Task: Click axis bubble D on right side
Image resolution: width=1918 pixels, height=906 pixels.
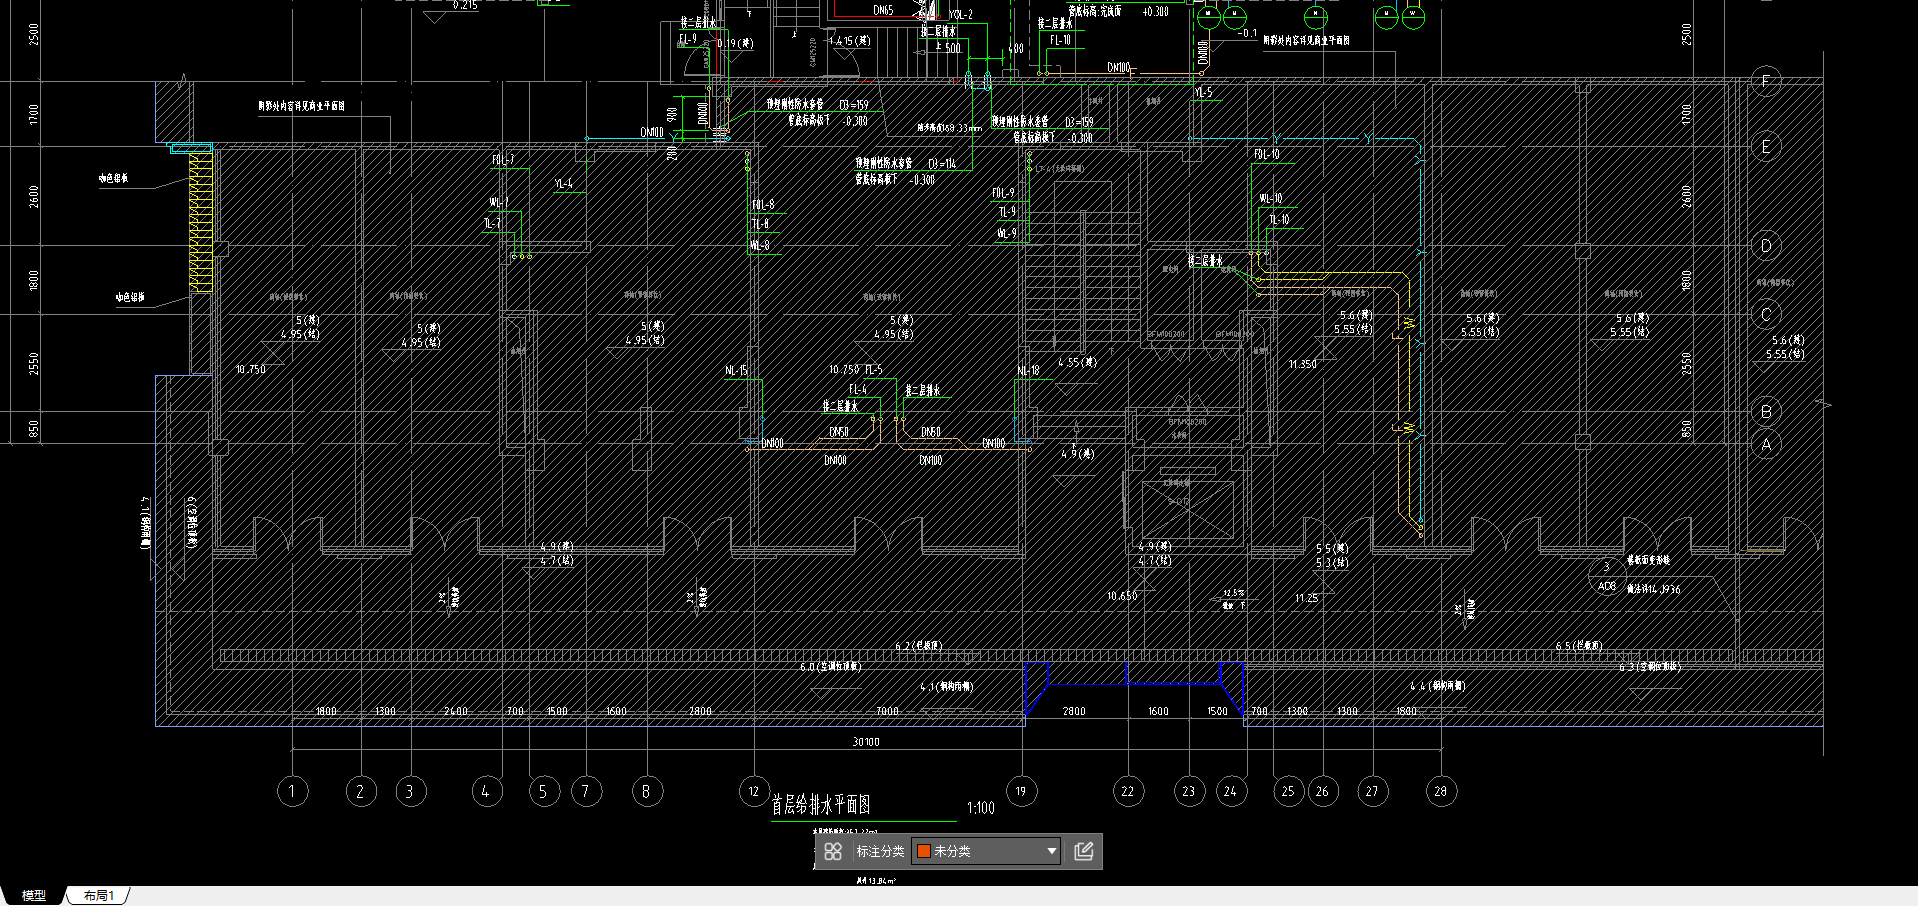Action: (1766, 245)
